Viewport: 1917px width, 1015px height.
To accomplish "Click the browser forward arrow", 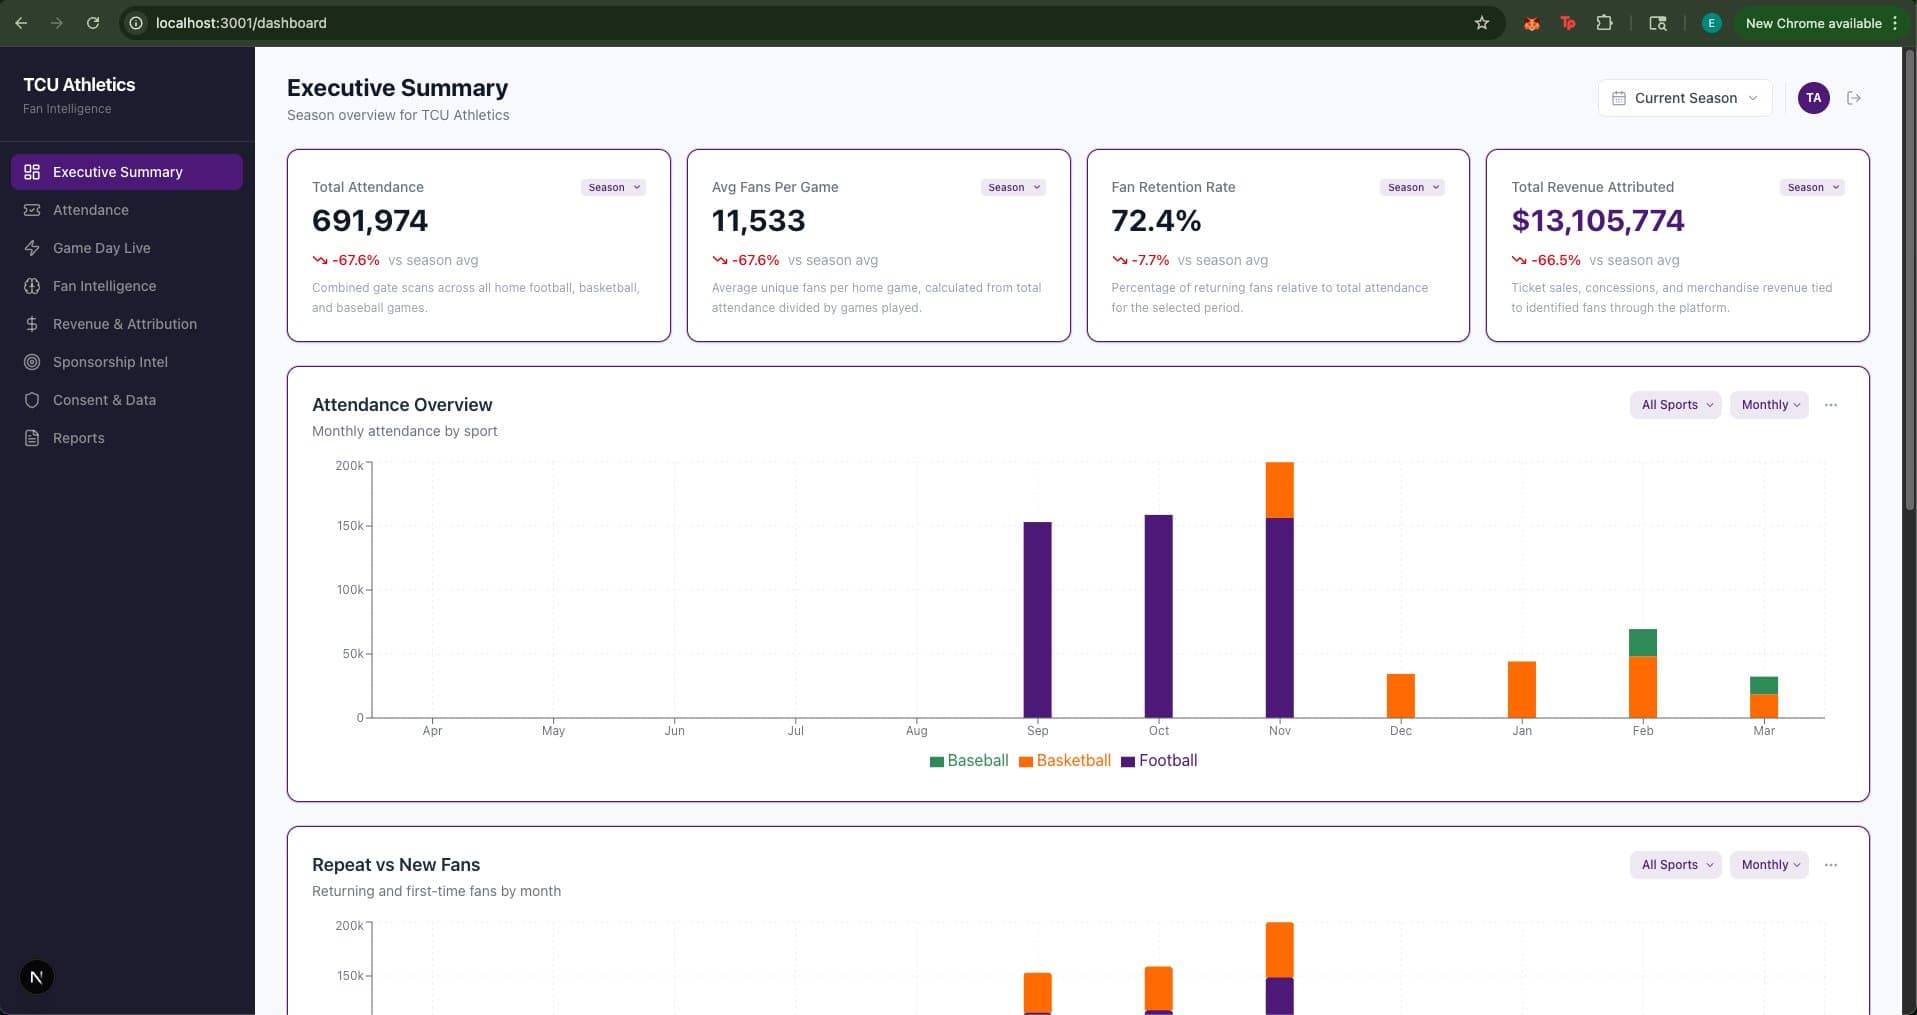I will click(57, 23).
